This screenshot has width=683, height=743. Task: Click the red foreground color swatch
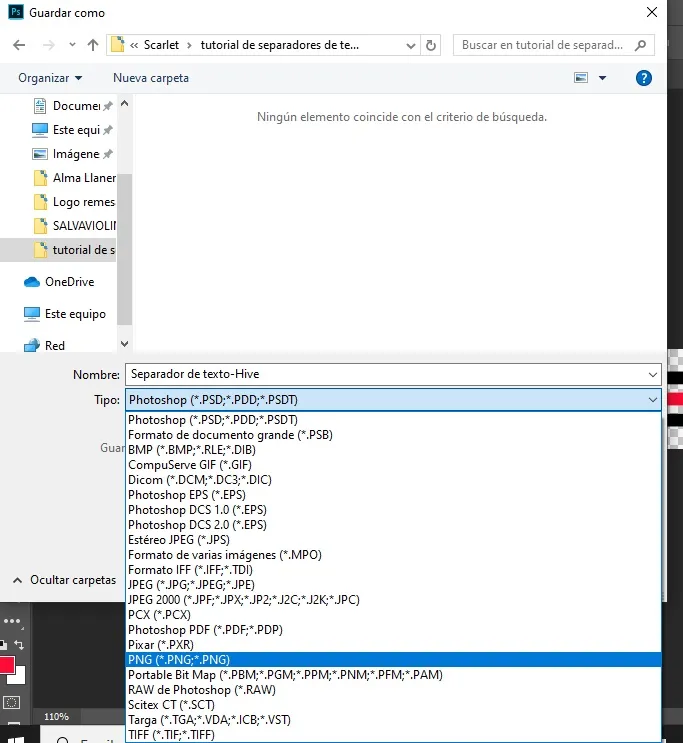pyautogui.click(x=6, y=664)
